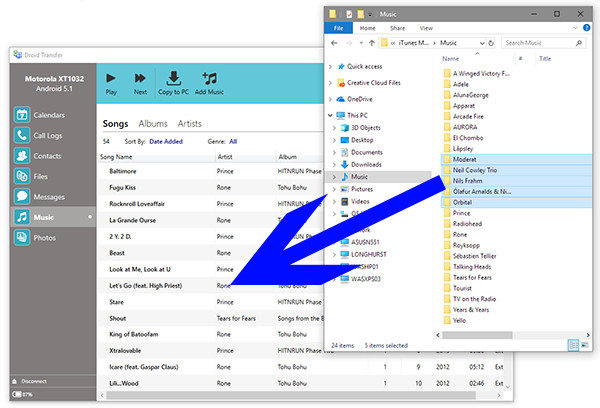Switch to the Albums tab
The width and height of the screenshot is (600, 408).
153,124
